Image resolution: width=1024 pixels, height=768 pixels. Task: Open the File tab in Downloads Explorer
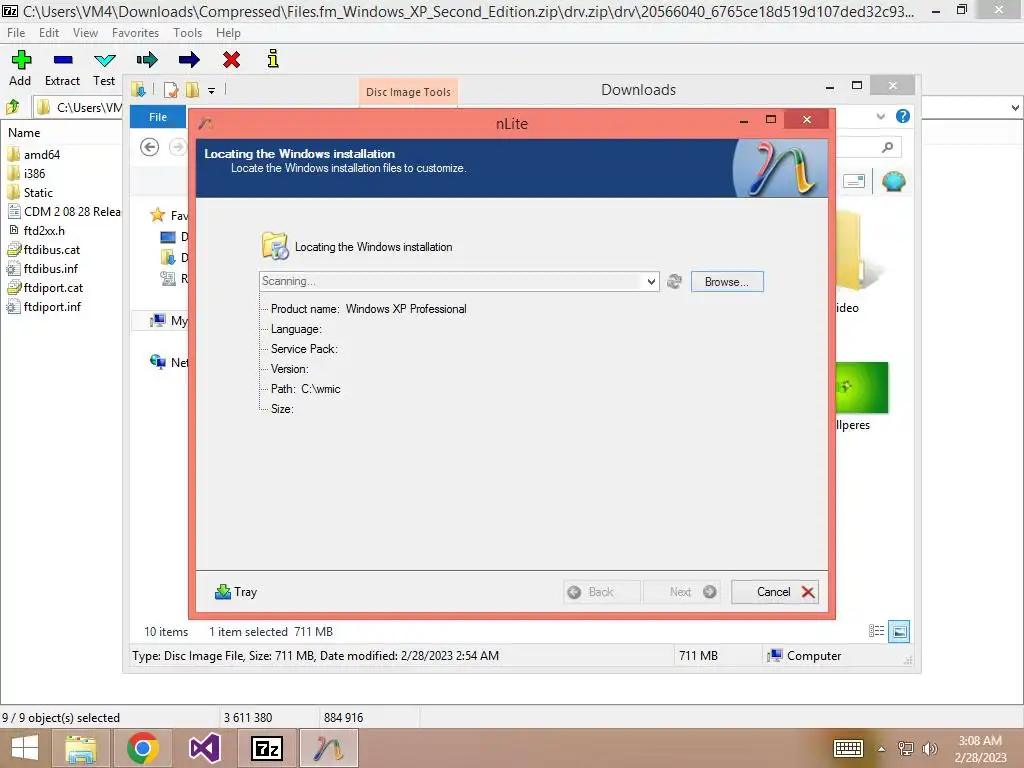(157, 117)
